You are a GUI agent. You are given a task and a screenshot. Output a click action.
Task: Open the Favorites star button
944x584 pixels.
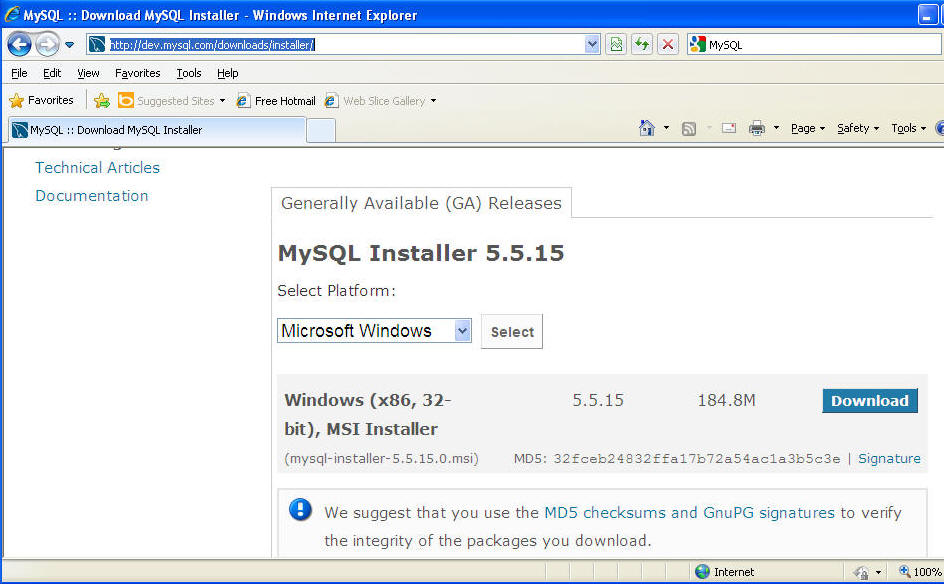pyautogui.click(x=42, y=100)
